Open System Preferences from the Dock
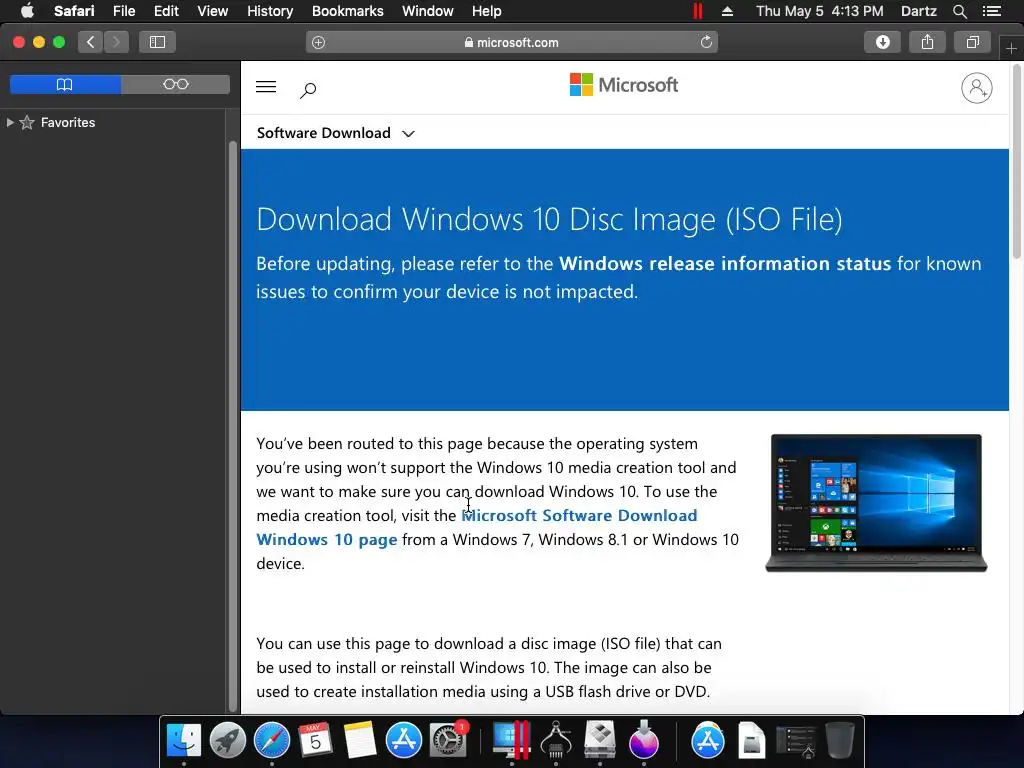This screenshot has width=1024, height=768. tap(447, 740)
